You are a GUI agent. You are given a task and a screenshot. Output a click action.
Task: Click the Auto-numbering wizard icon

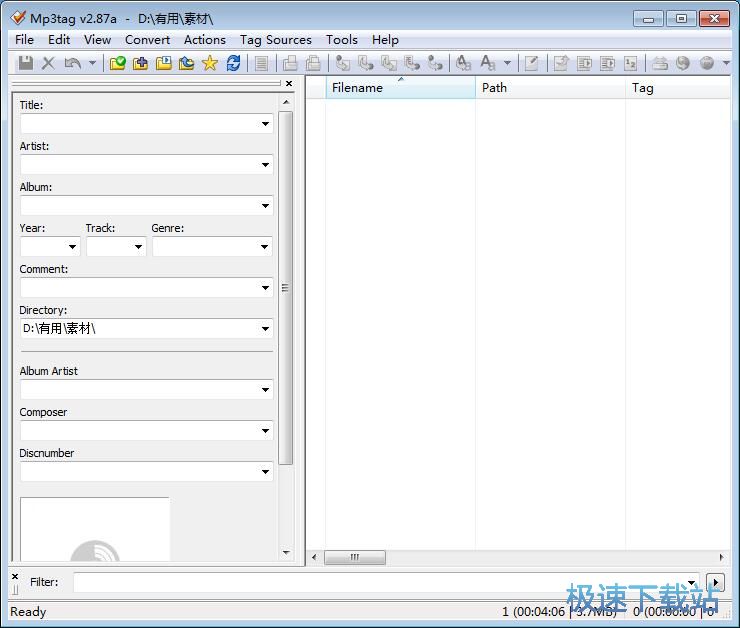(x=631, y=63)
